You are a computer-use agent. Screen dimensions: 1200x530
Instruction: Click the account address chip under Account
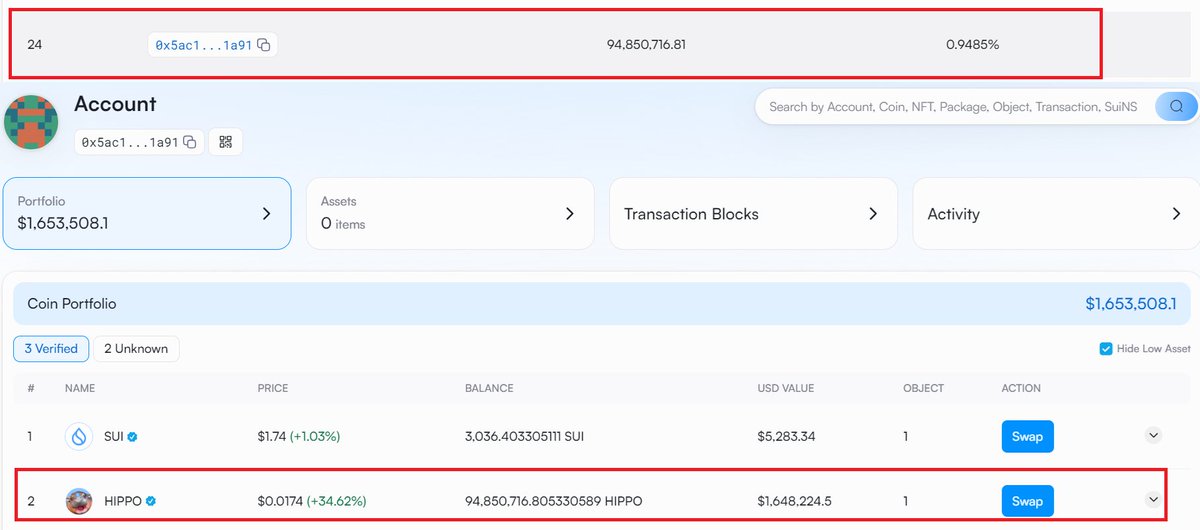(139, 142)
